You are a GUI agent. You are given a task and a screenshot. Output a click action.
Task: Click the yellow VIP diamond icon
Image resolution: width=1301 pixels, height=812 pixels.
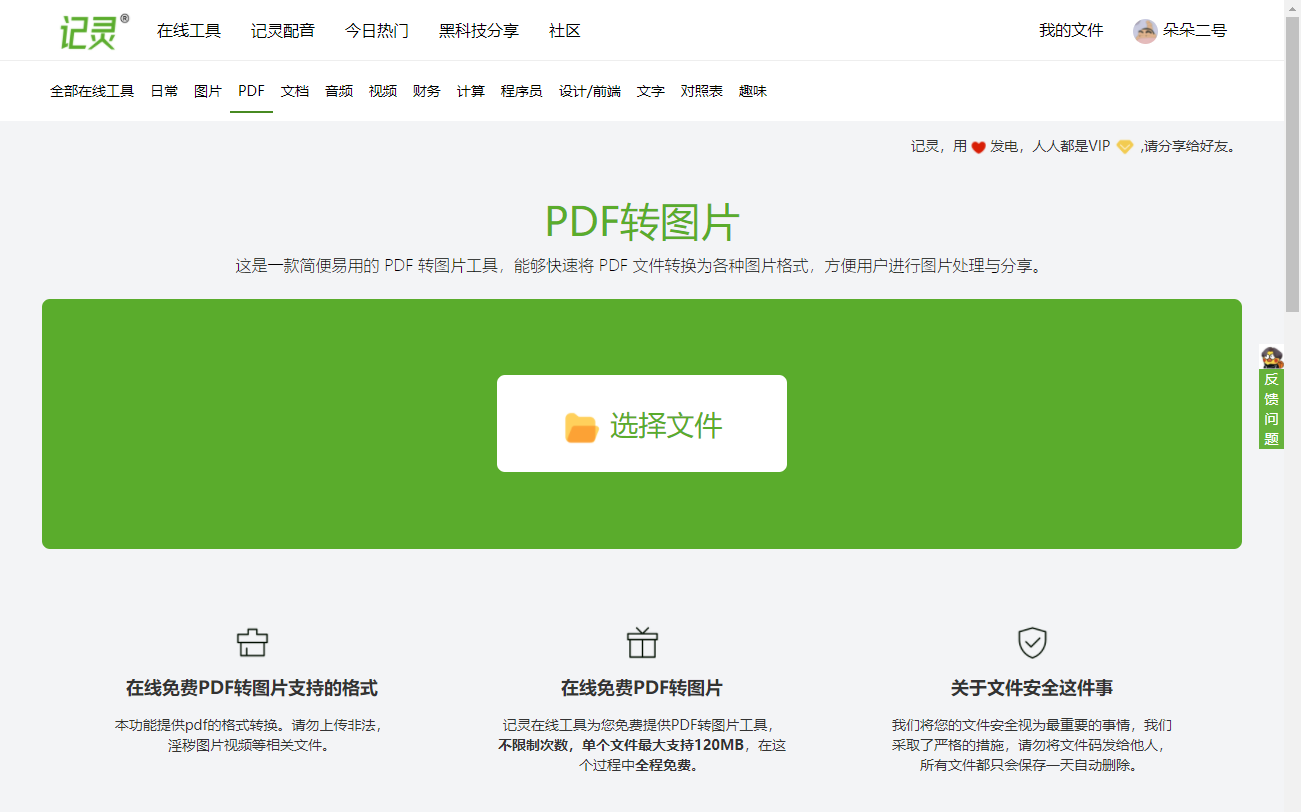click(x=1125, y=147)
